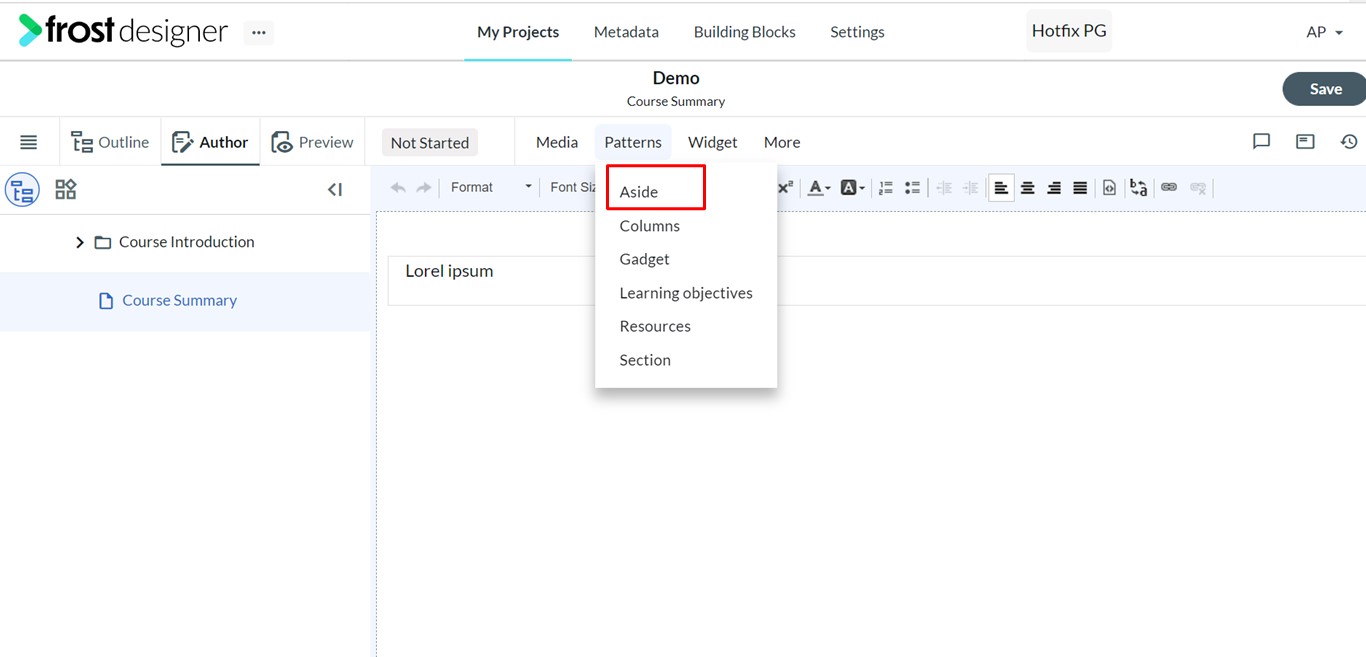1366x657 pixels.
Task: Click the Demo project title
Action: click(x=676, y=78)
